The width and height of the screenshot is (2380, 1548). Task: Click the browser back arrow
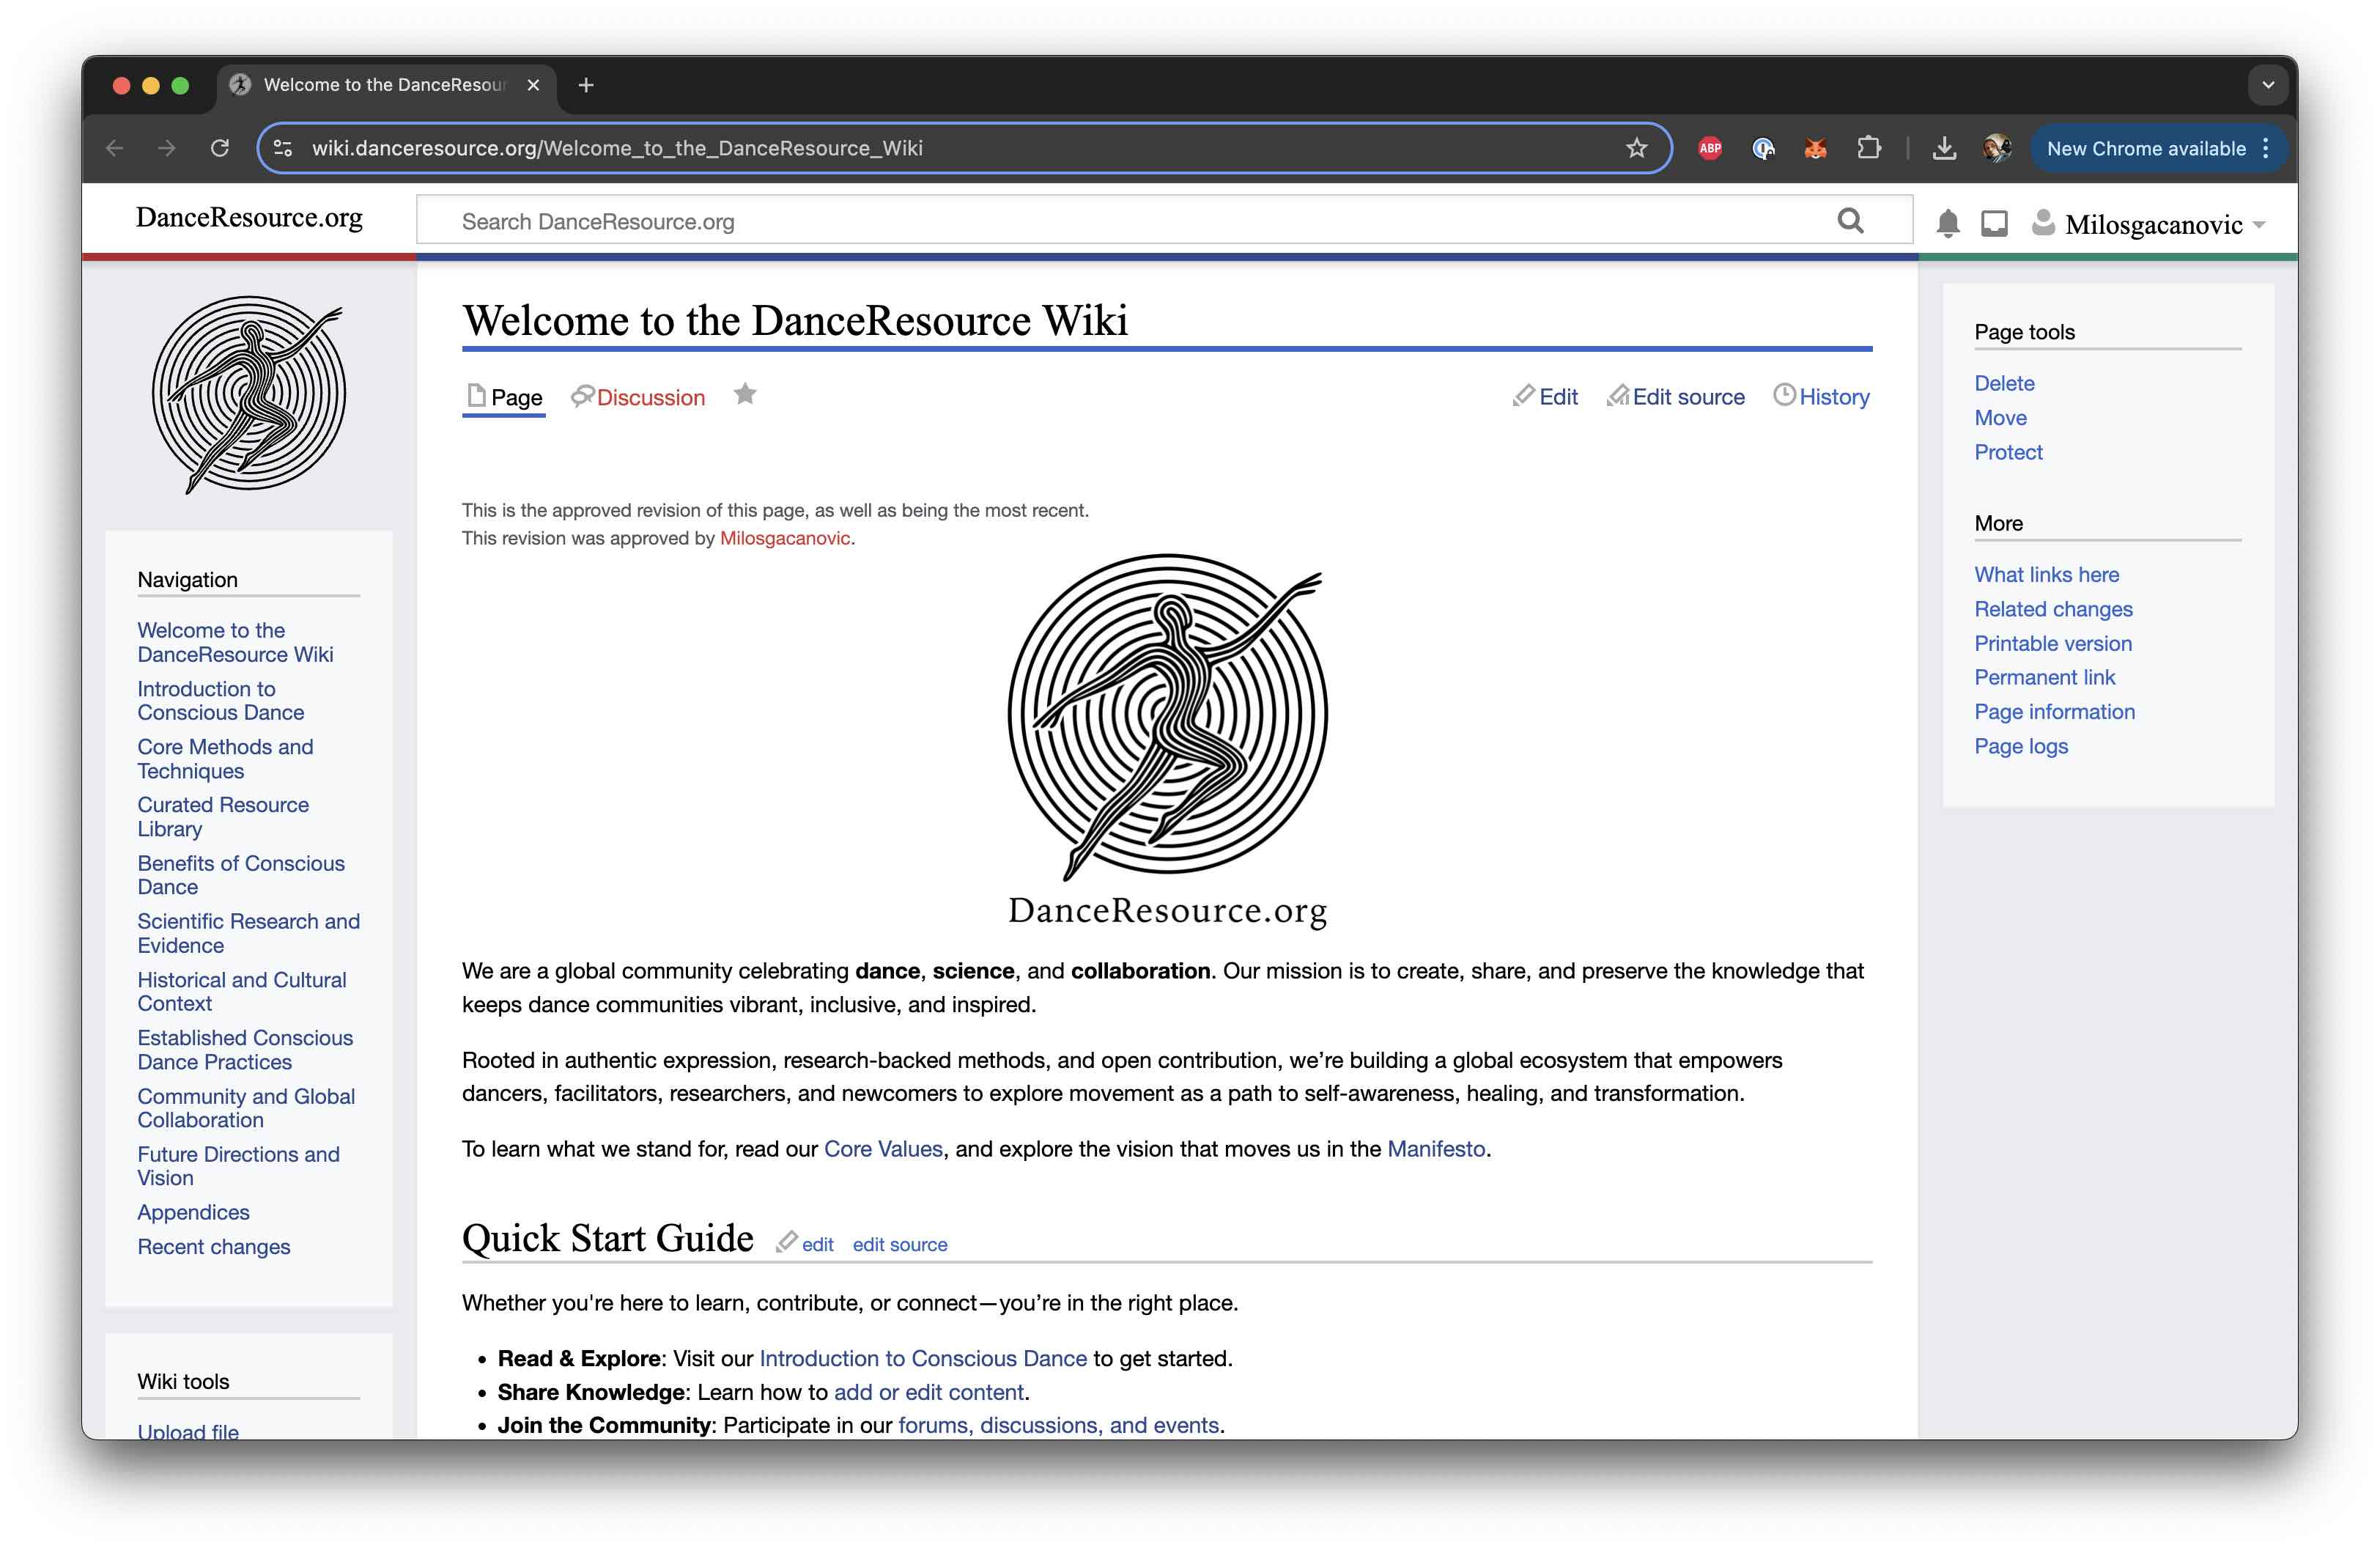coord(115,148)
